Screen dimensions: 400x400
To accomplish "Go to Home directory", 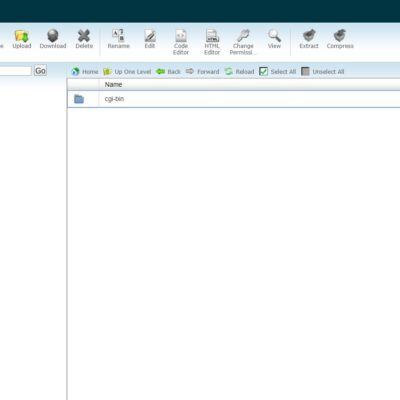I will coord(85,72).
